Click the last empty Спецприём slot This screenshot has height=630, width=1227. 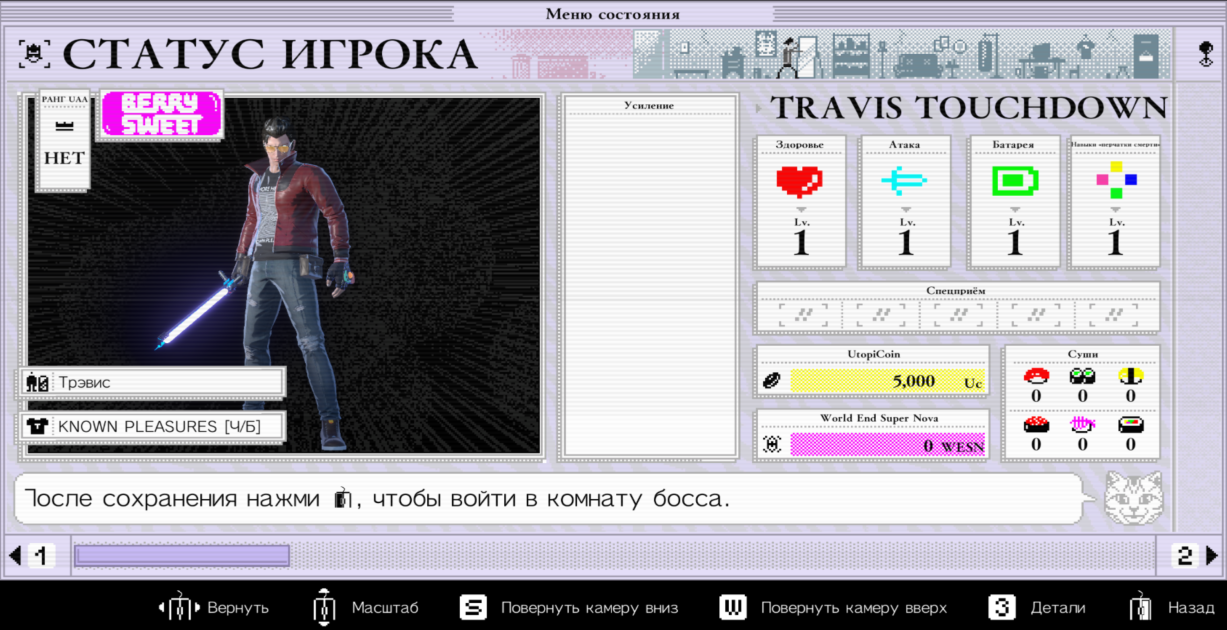click(x=1112, y=316)
